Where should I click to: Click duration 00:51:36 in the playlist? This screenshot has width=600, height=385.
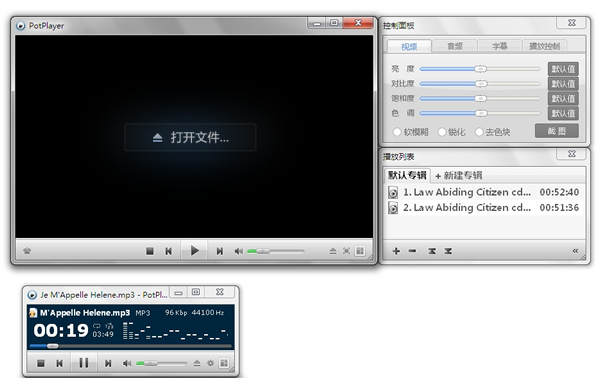point(559,208)
